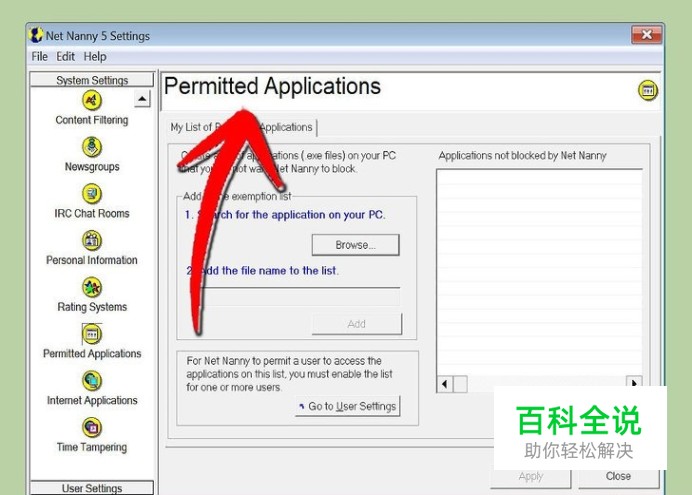
Task: Click the yellow icon in Permitted Applications header
Action: tap(648, 90)
